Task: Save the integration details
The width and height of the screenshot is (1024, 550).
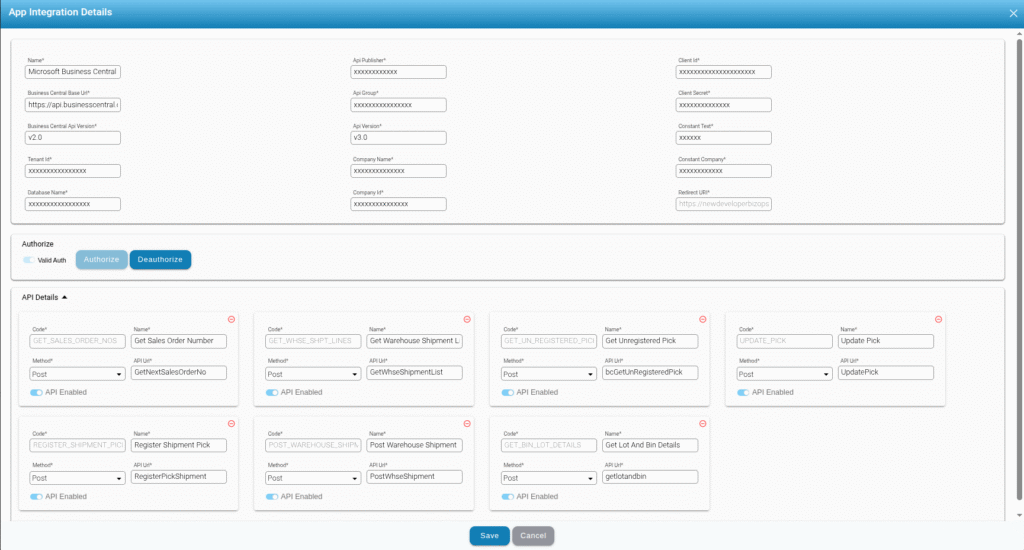Action: [489, 536]
